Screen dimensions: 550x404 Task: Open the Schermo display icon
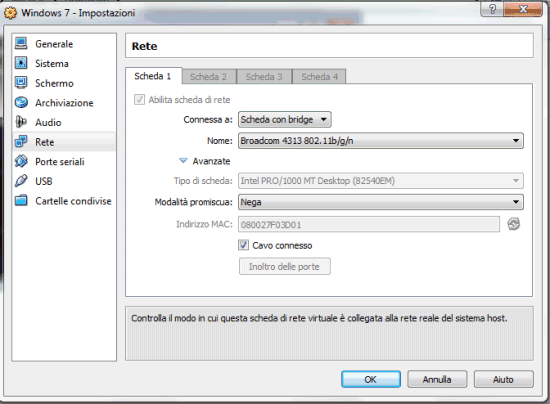(x=21, y=83)
